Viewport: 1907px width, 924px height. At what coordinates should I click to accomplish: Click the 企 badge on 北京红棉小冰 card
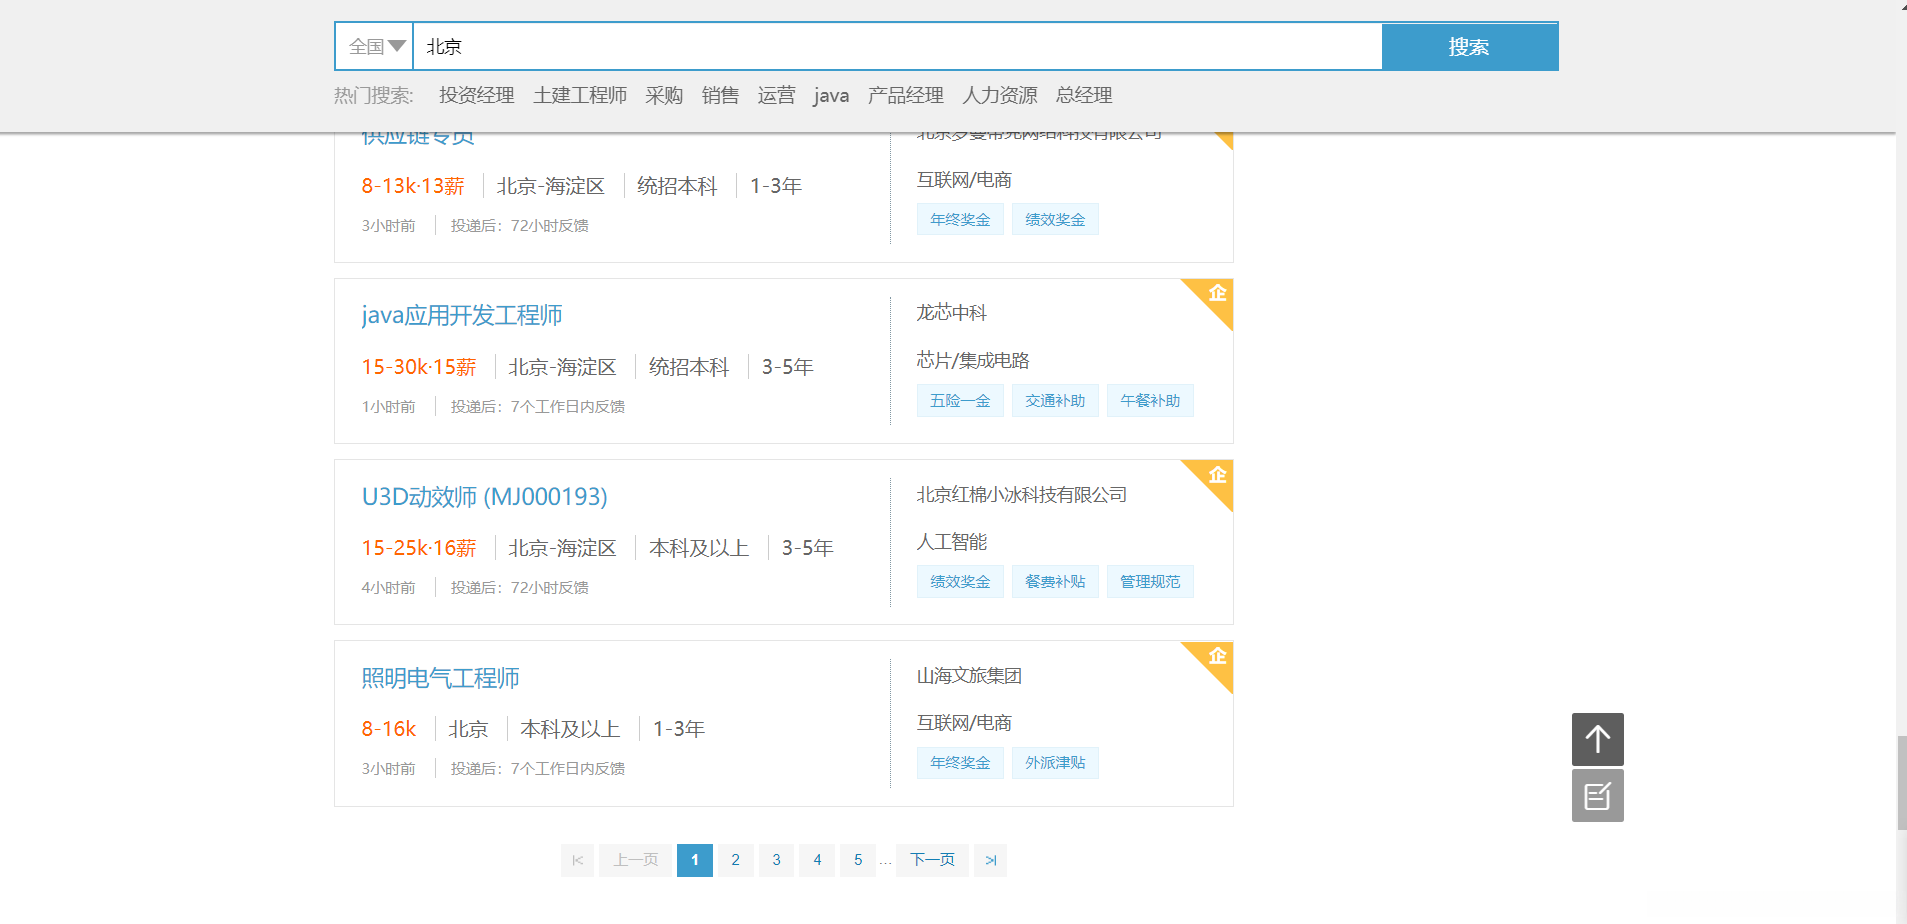[1216, 475]
